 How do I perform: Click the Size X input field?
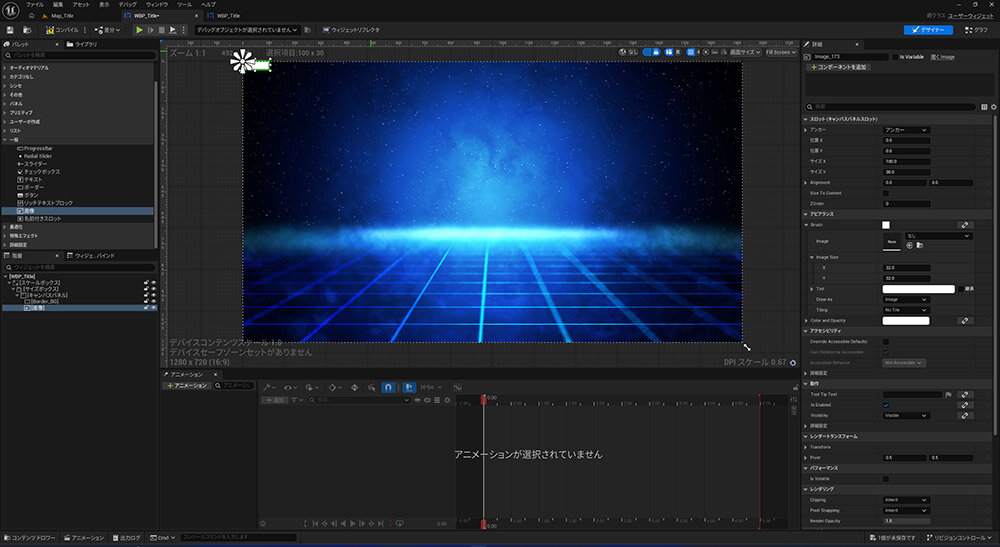click(906, 161)
